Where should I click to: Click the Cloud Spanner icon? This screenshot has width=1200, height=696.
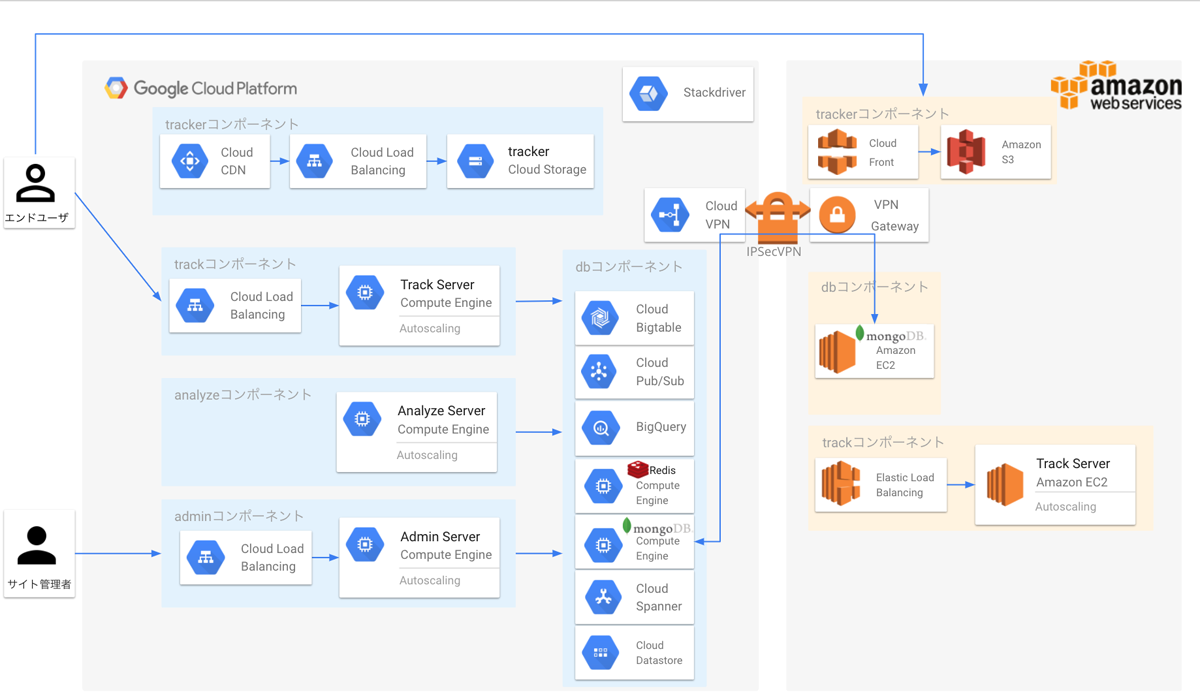point(602,597)
